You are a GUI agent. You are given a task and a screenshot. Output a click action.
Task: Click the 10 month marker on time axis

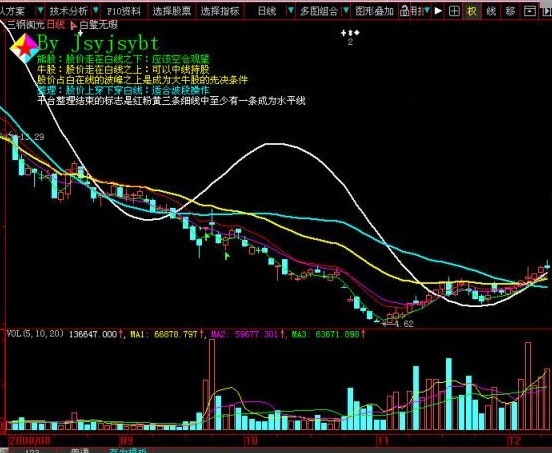pyautogui.click(x=251, y=440)
